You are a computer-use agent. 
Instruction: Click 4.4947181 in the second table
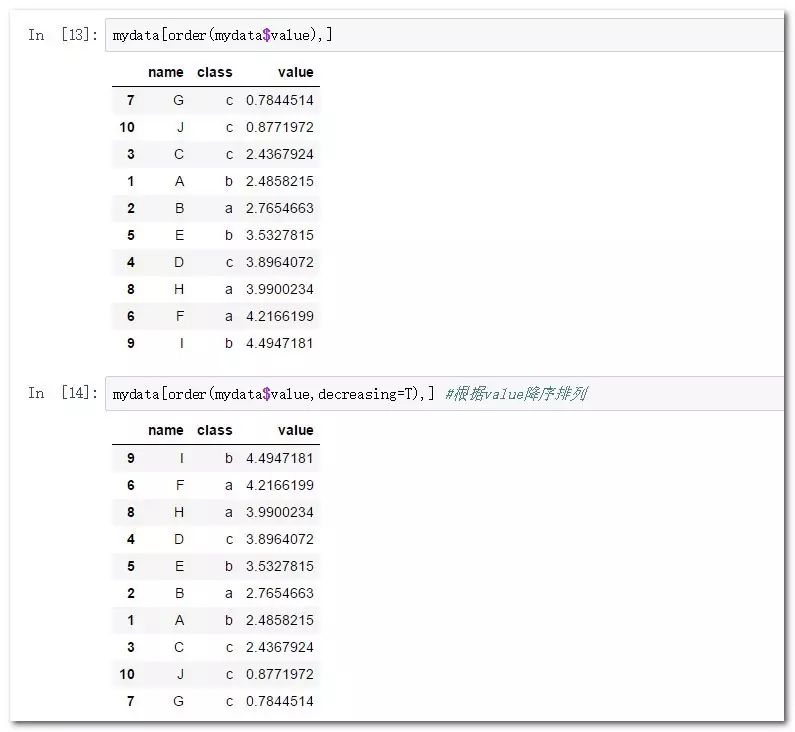(280, 458)
